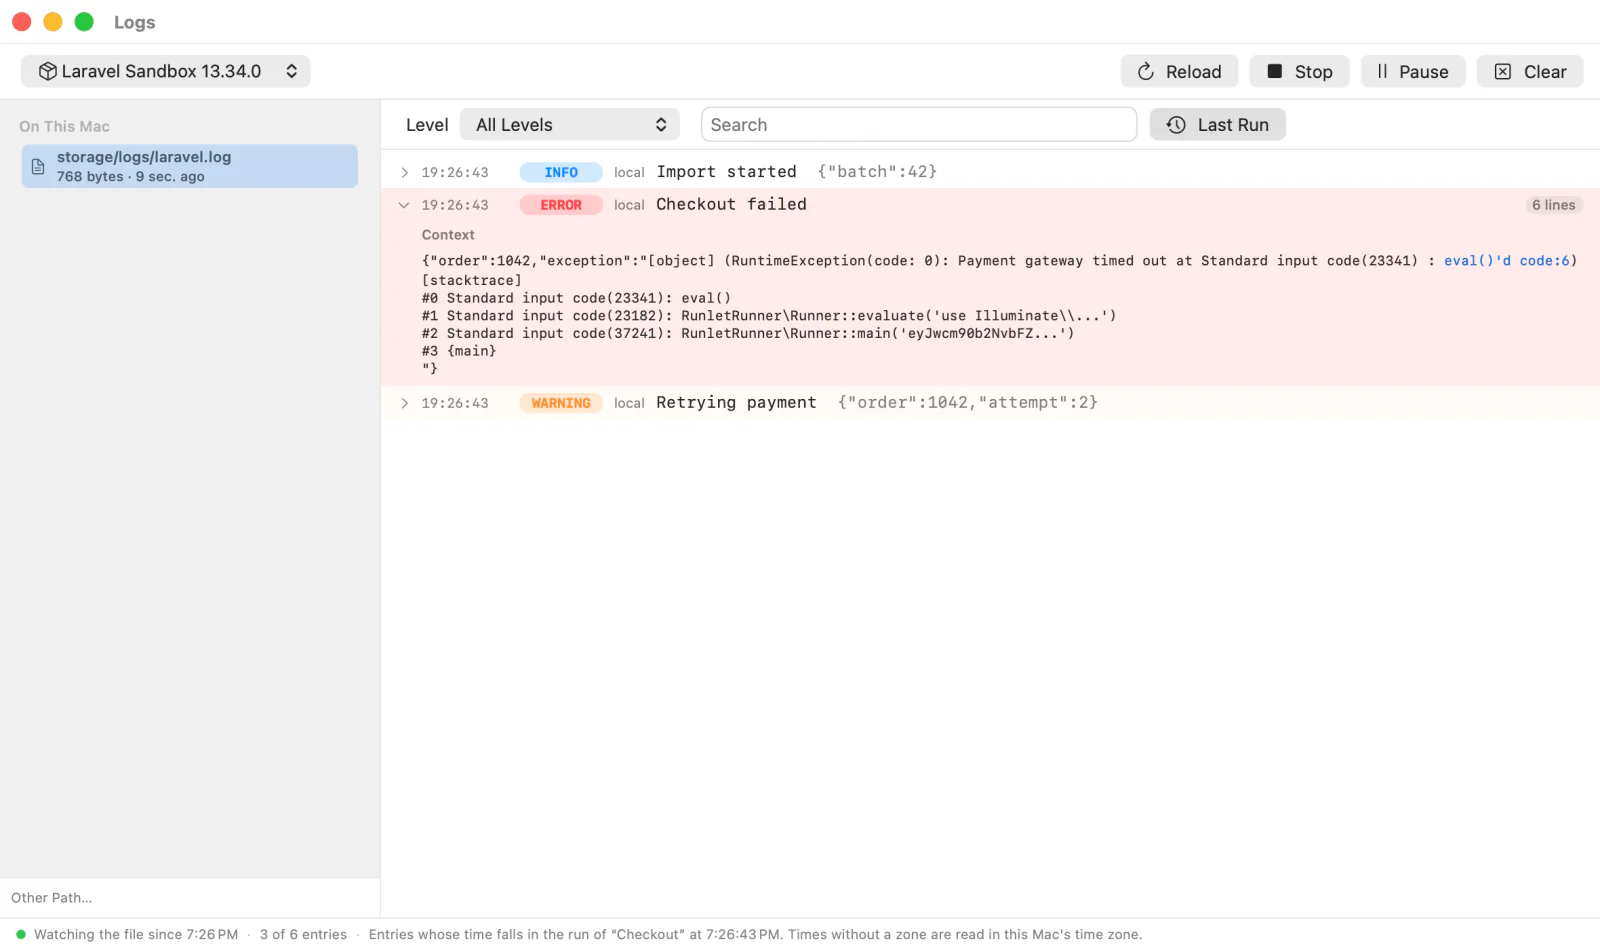The width and height of the screenshot is (1600, 950).
Task: Click the local label on ERROR row
Action: [629, 205]
